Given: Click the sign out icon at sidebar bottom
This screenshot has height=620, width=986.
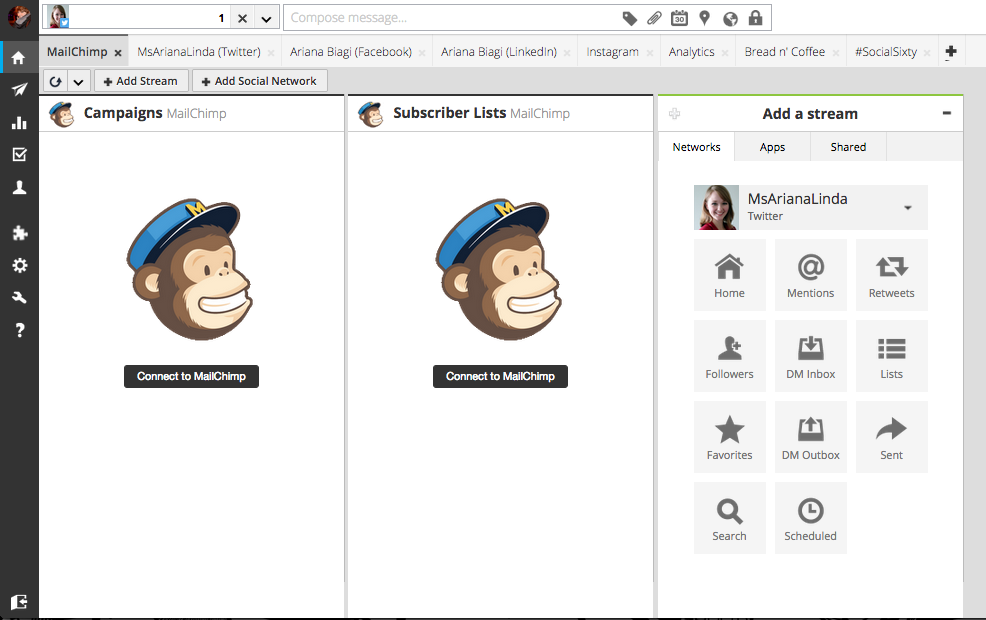Looking at the screenshot, I should (19, 602).
